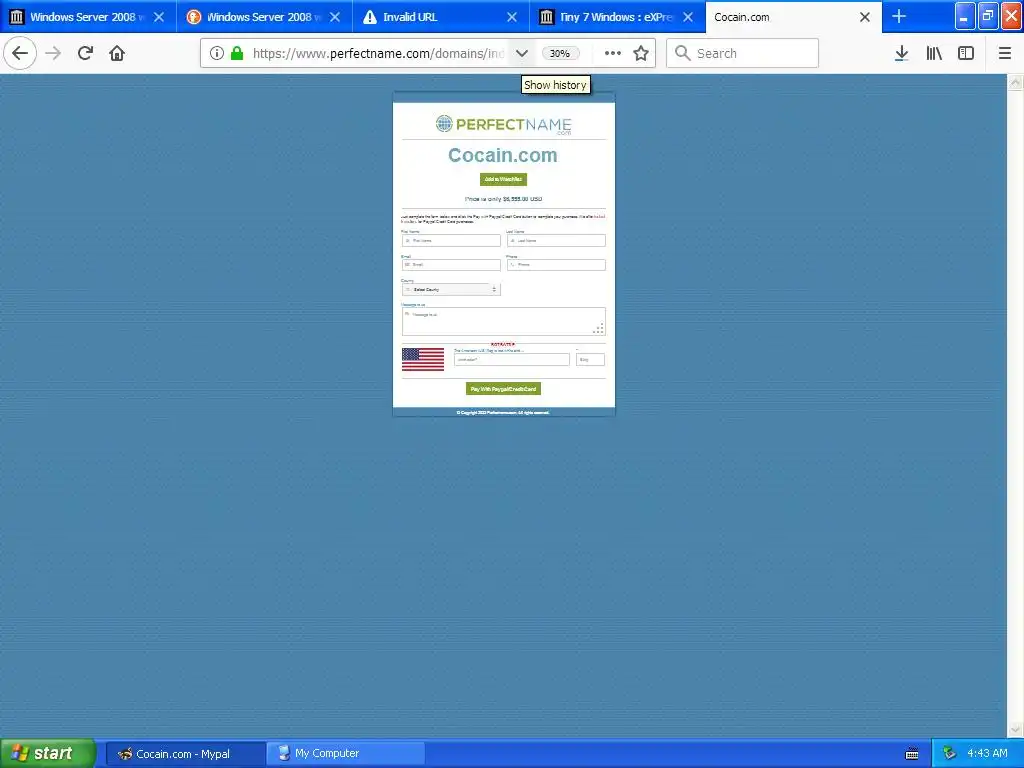Click the green secure-connection padlock
This screenshot has width=1024, height=768.
pos(237,54)
